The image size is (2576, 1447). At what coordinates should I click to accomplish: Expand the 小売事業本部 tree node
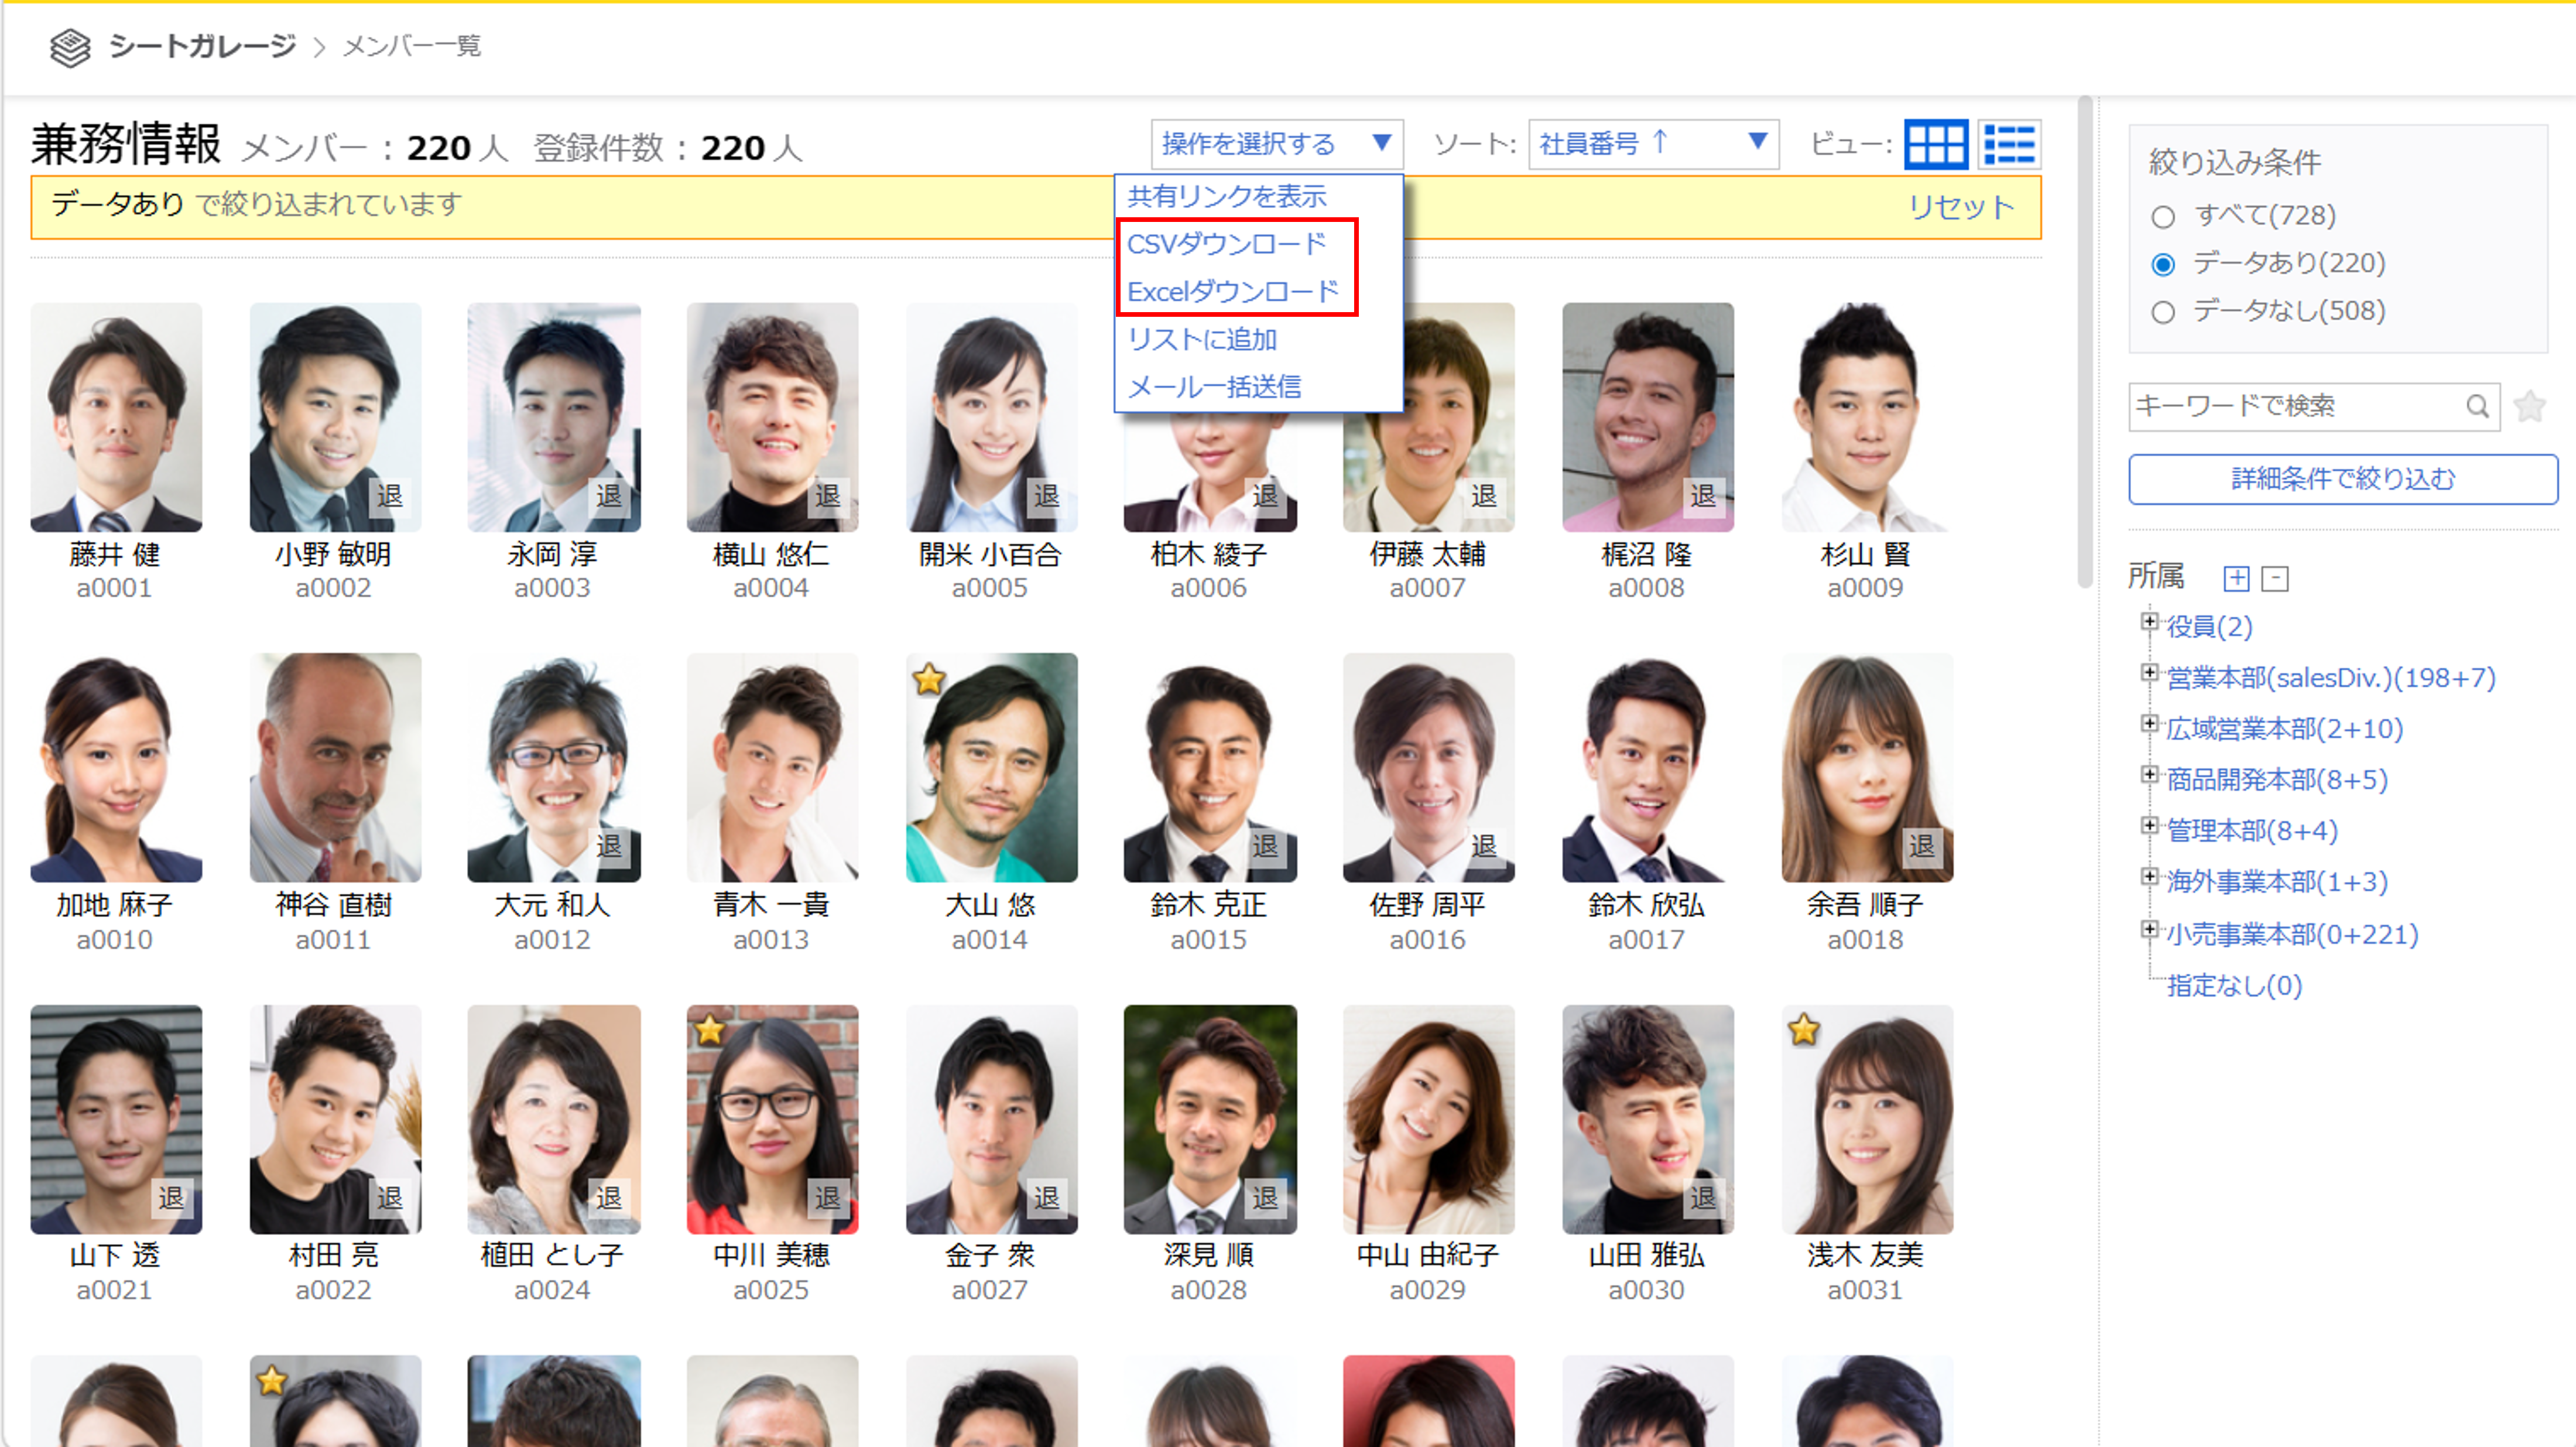tap(2149, 930)
